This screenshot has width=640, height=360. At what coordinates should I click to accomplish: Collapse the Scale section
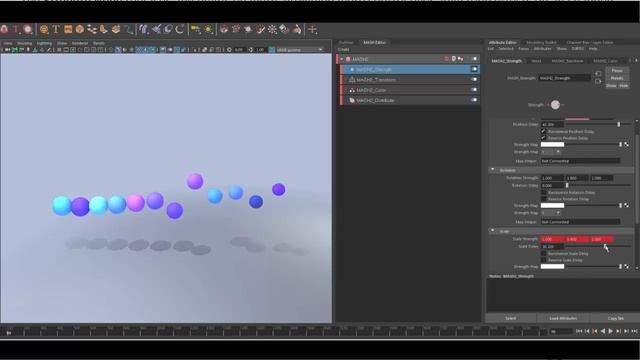(493, 231)
